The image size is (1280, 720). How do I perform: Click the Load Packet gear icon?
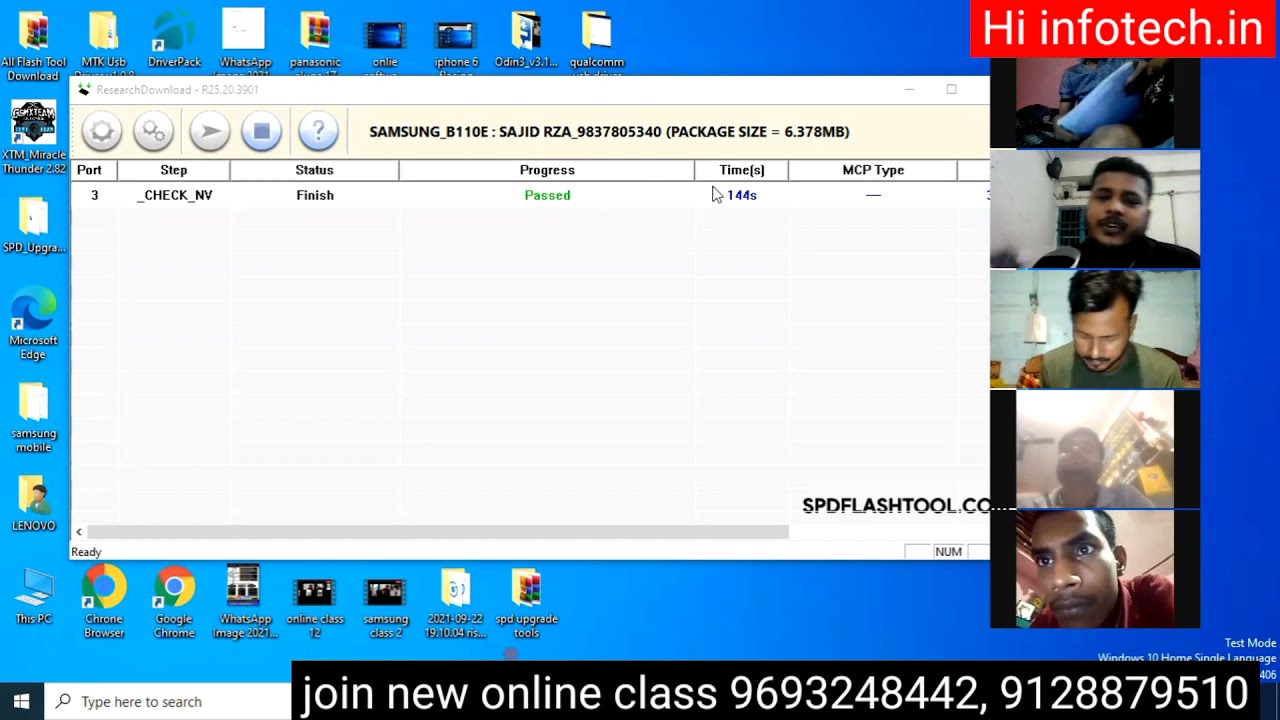tap(101, 131)
